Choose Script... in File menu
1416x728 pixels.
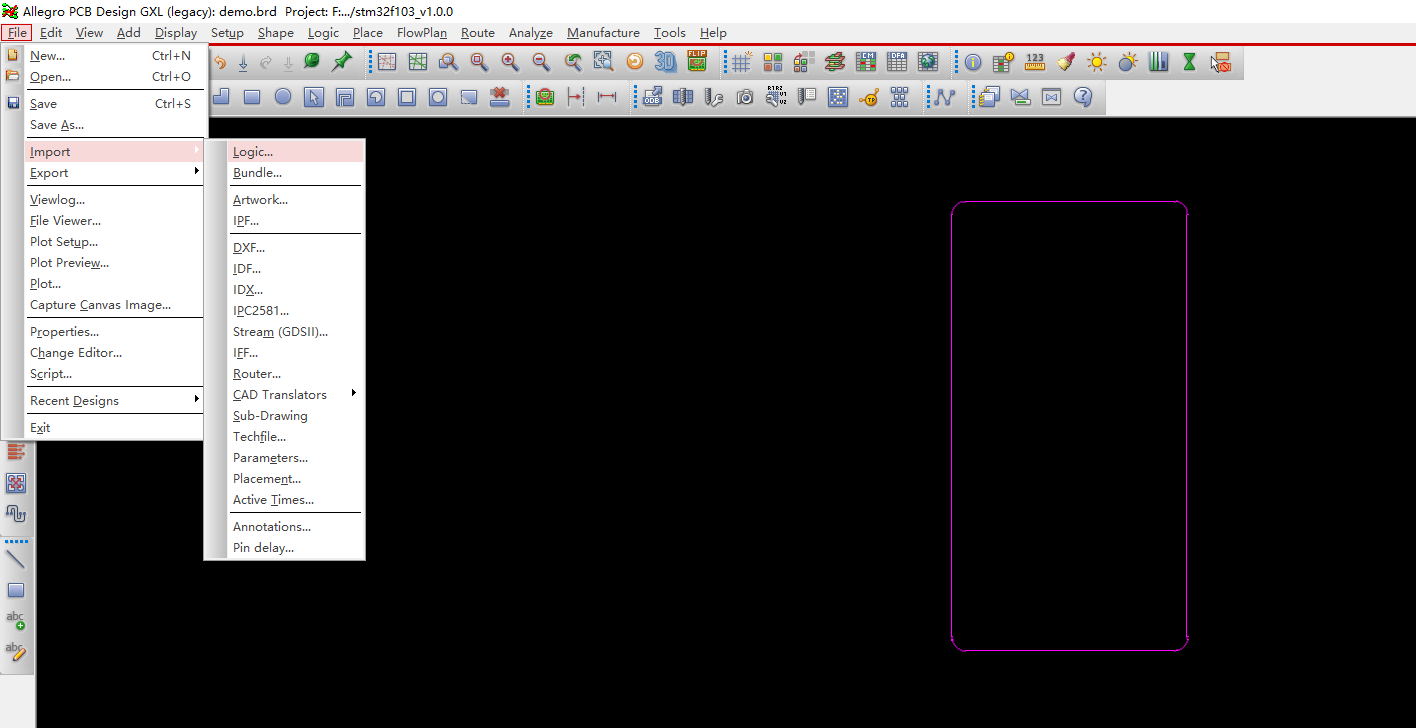pos(114,374)
